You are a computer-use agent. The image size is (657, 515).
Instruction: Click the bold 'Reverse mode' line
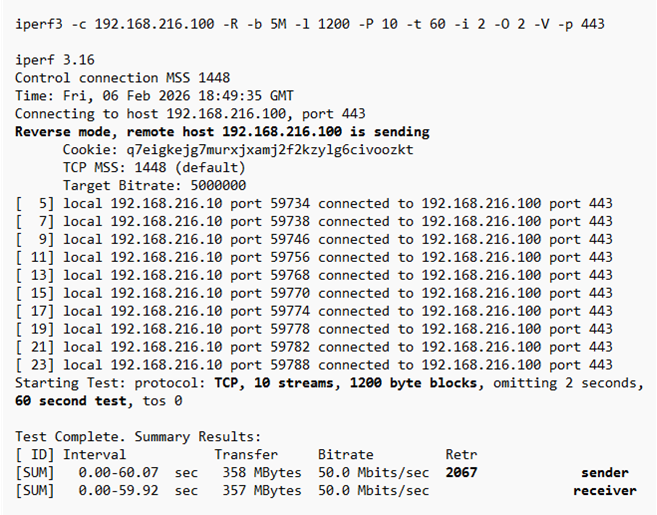222,131
